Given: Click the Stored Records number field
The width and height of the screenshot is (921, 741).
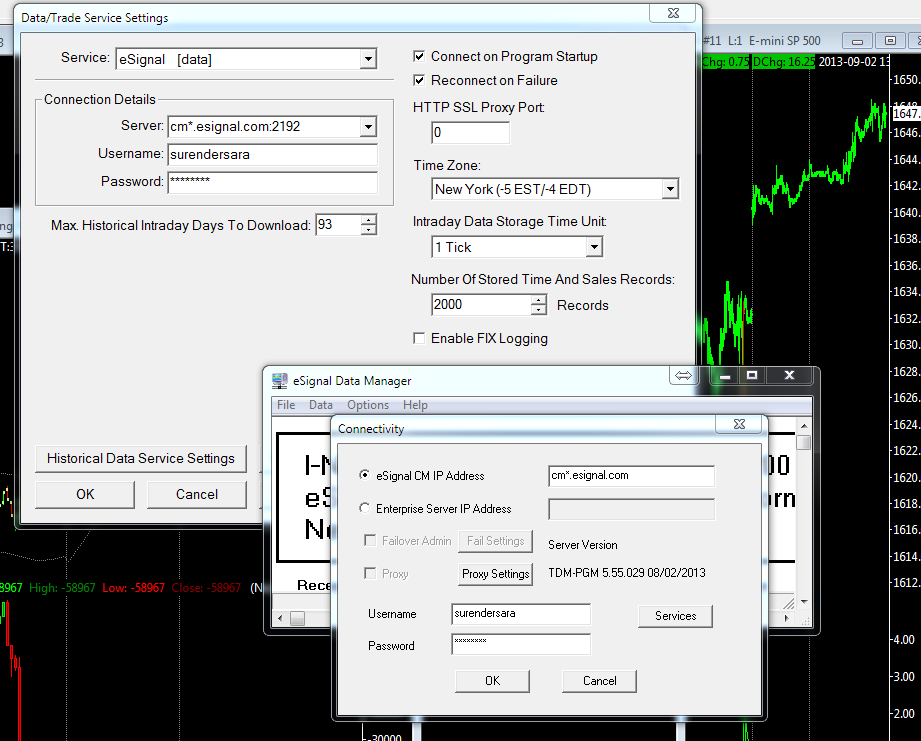Looking at the screenshot, I should point(481,305).
